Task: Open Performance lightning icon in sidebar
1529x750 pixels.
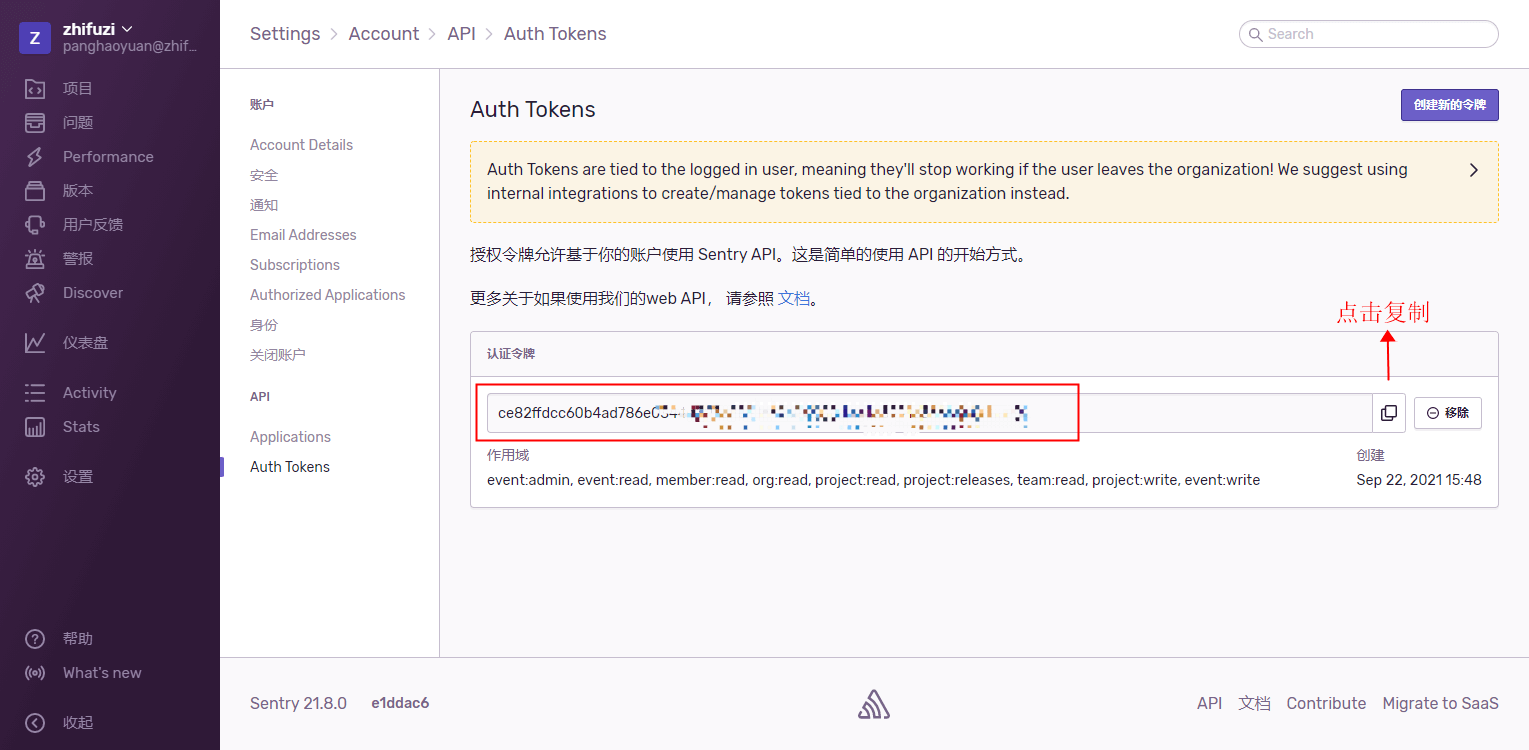Action: pos(35,157)
